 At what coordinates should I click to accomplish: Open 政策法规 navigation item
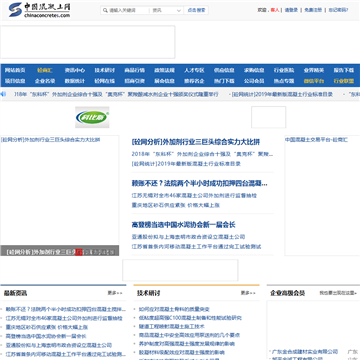pos(164,70)
